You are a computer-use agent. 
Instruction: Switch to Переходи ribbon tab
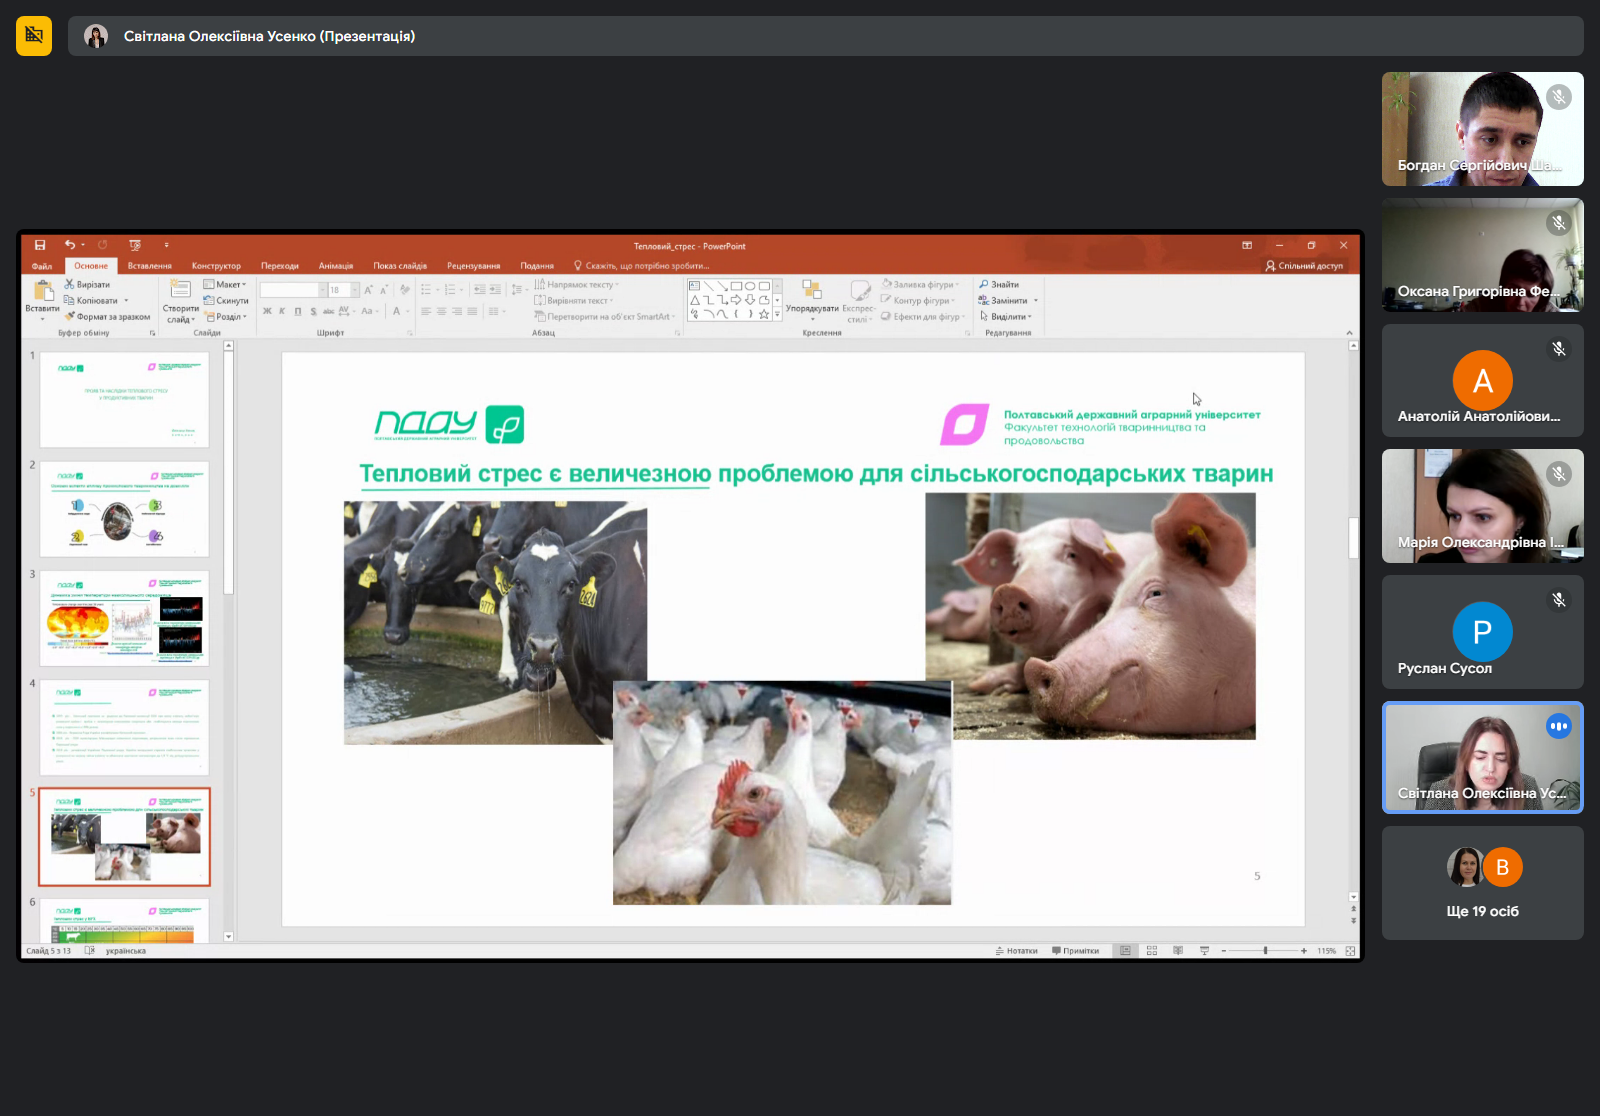click(x=280, y=266)
